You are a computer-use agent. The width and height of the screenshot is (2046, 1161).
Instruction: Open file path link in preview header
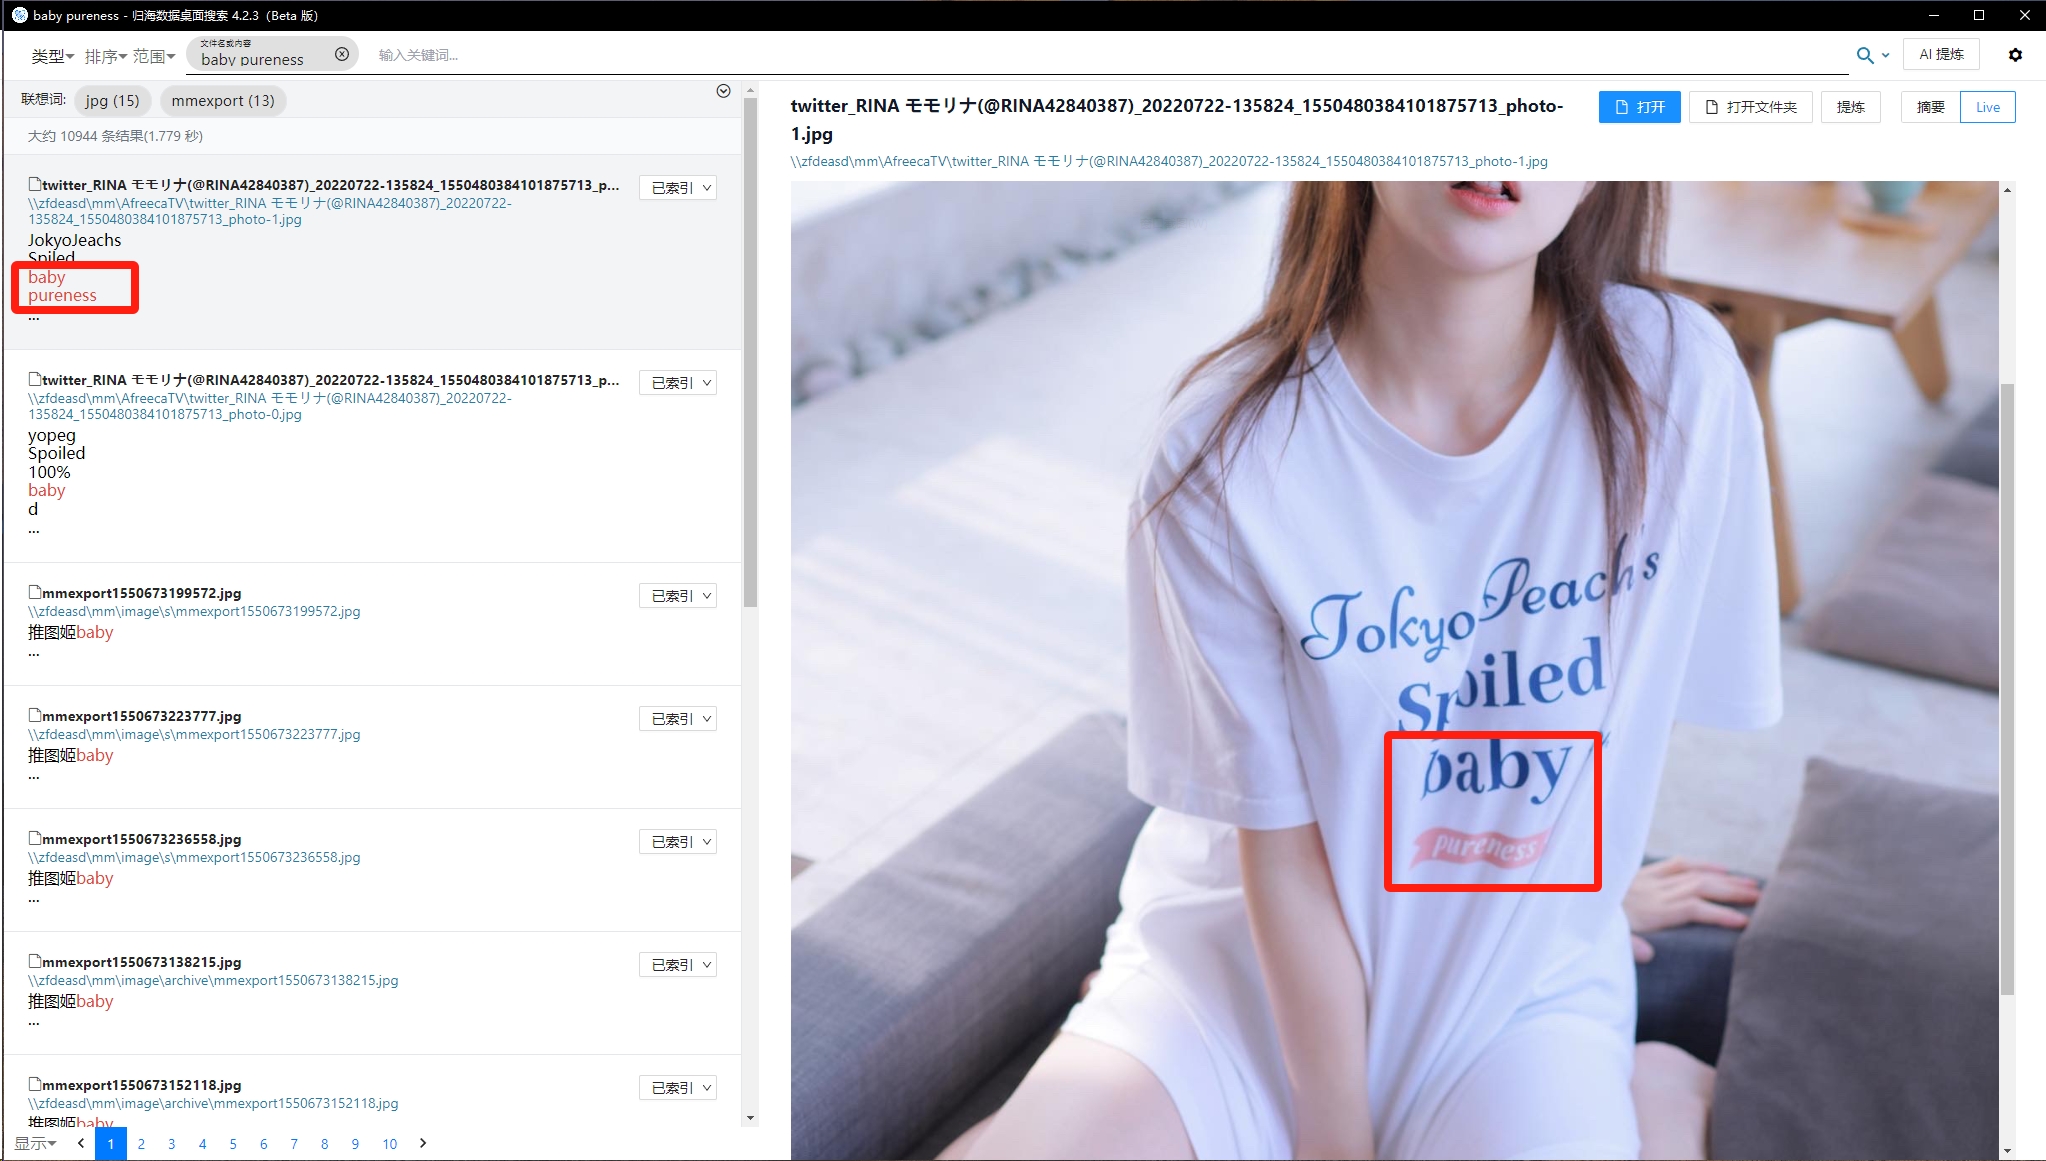tap(1169, 161)
